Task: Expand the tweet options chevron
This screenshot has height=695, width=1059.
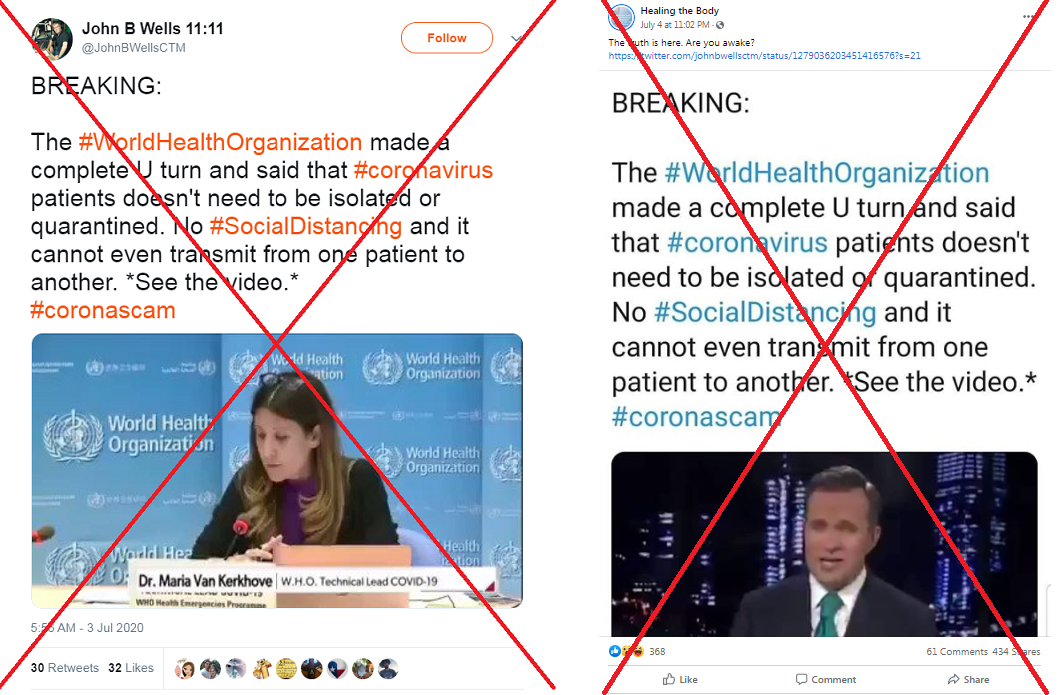Action: (x=516, y=39)
